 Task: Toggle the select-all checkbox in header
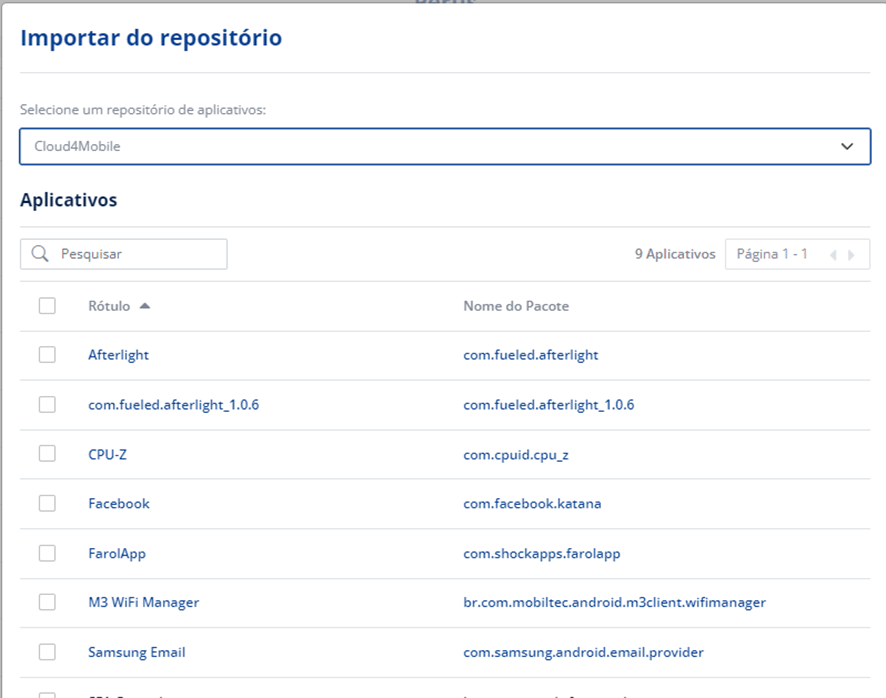(47, 306)
